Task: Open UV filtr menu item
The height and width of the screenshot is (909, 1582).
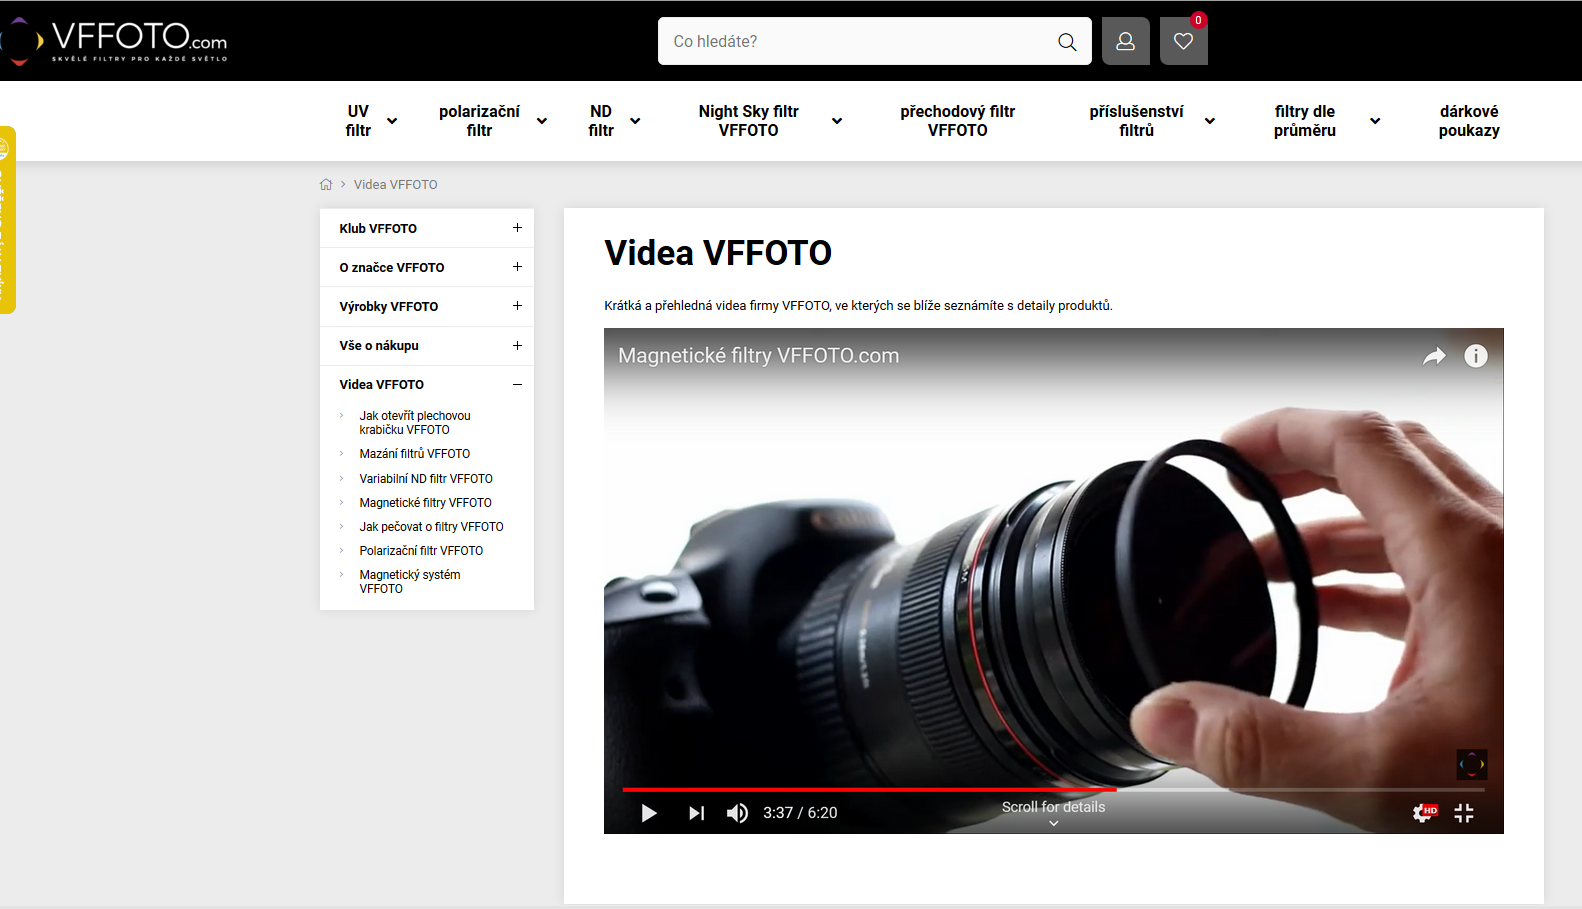Action: point(358,121)
